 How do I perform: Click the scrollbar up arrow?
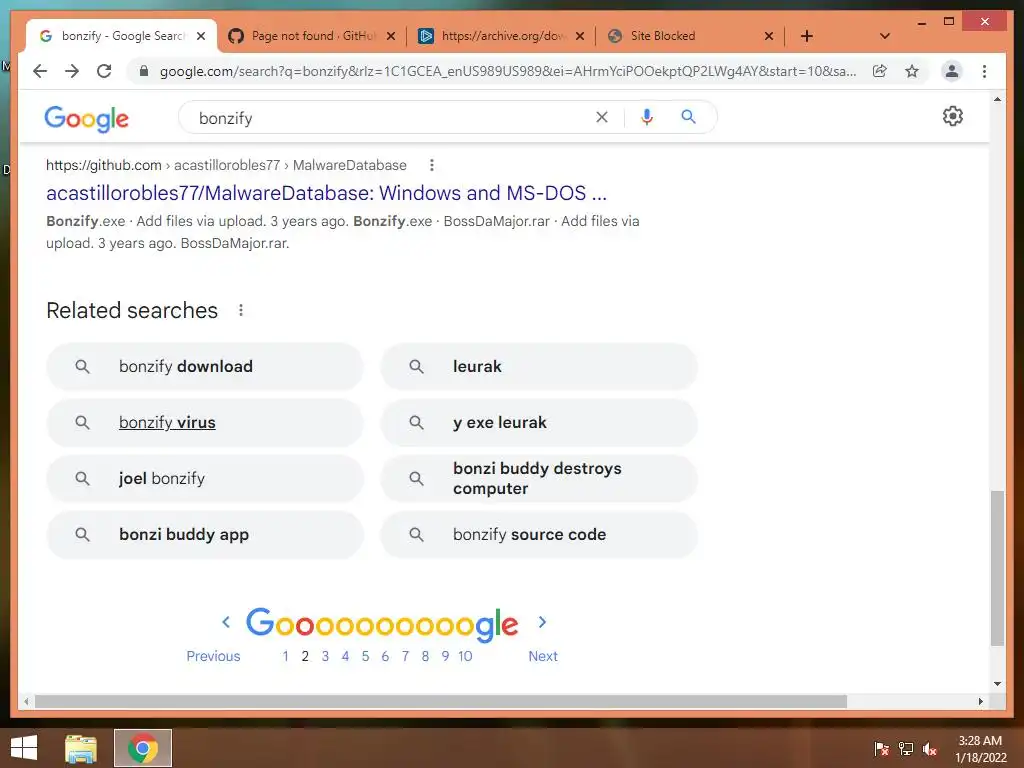[997, 99]
